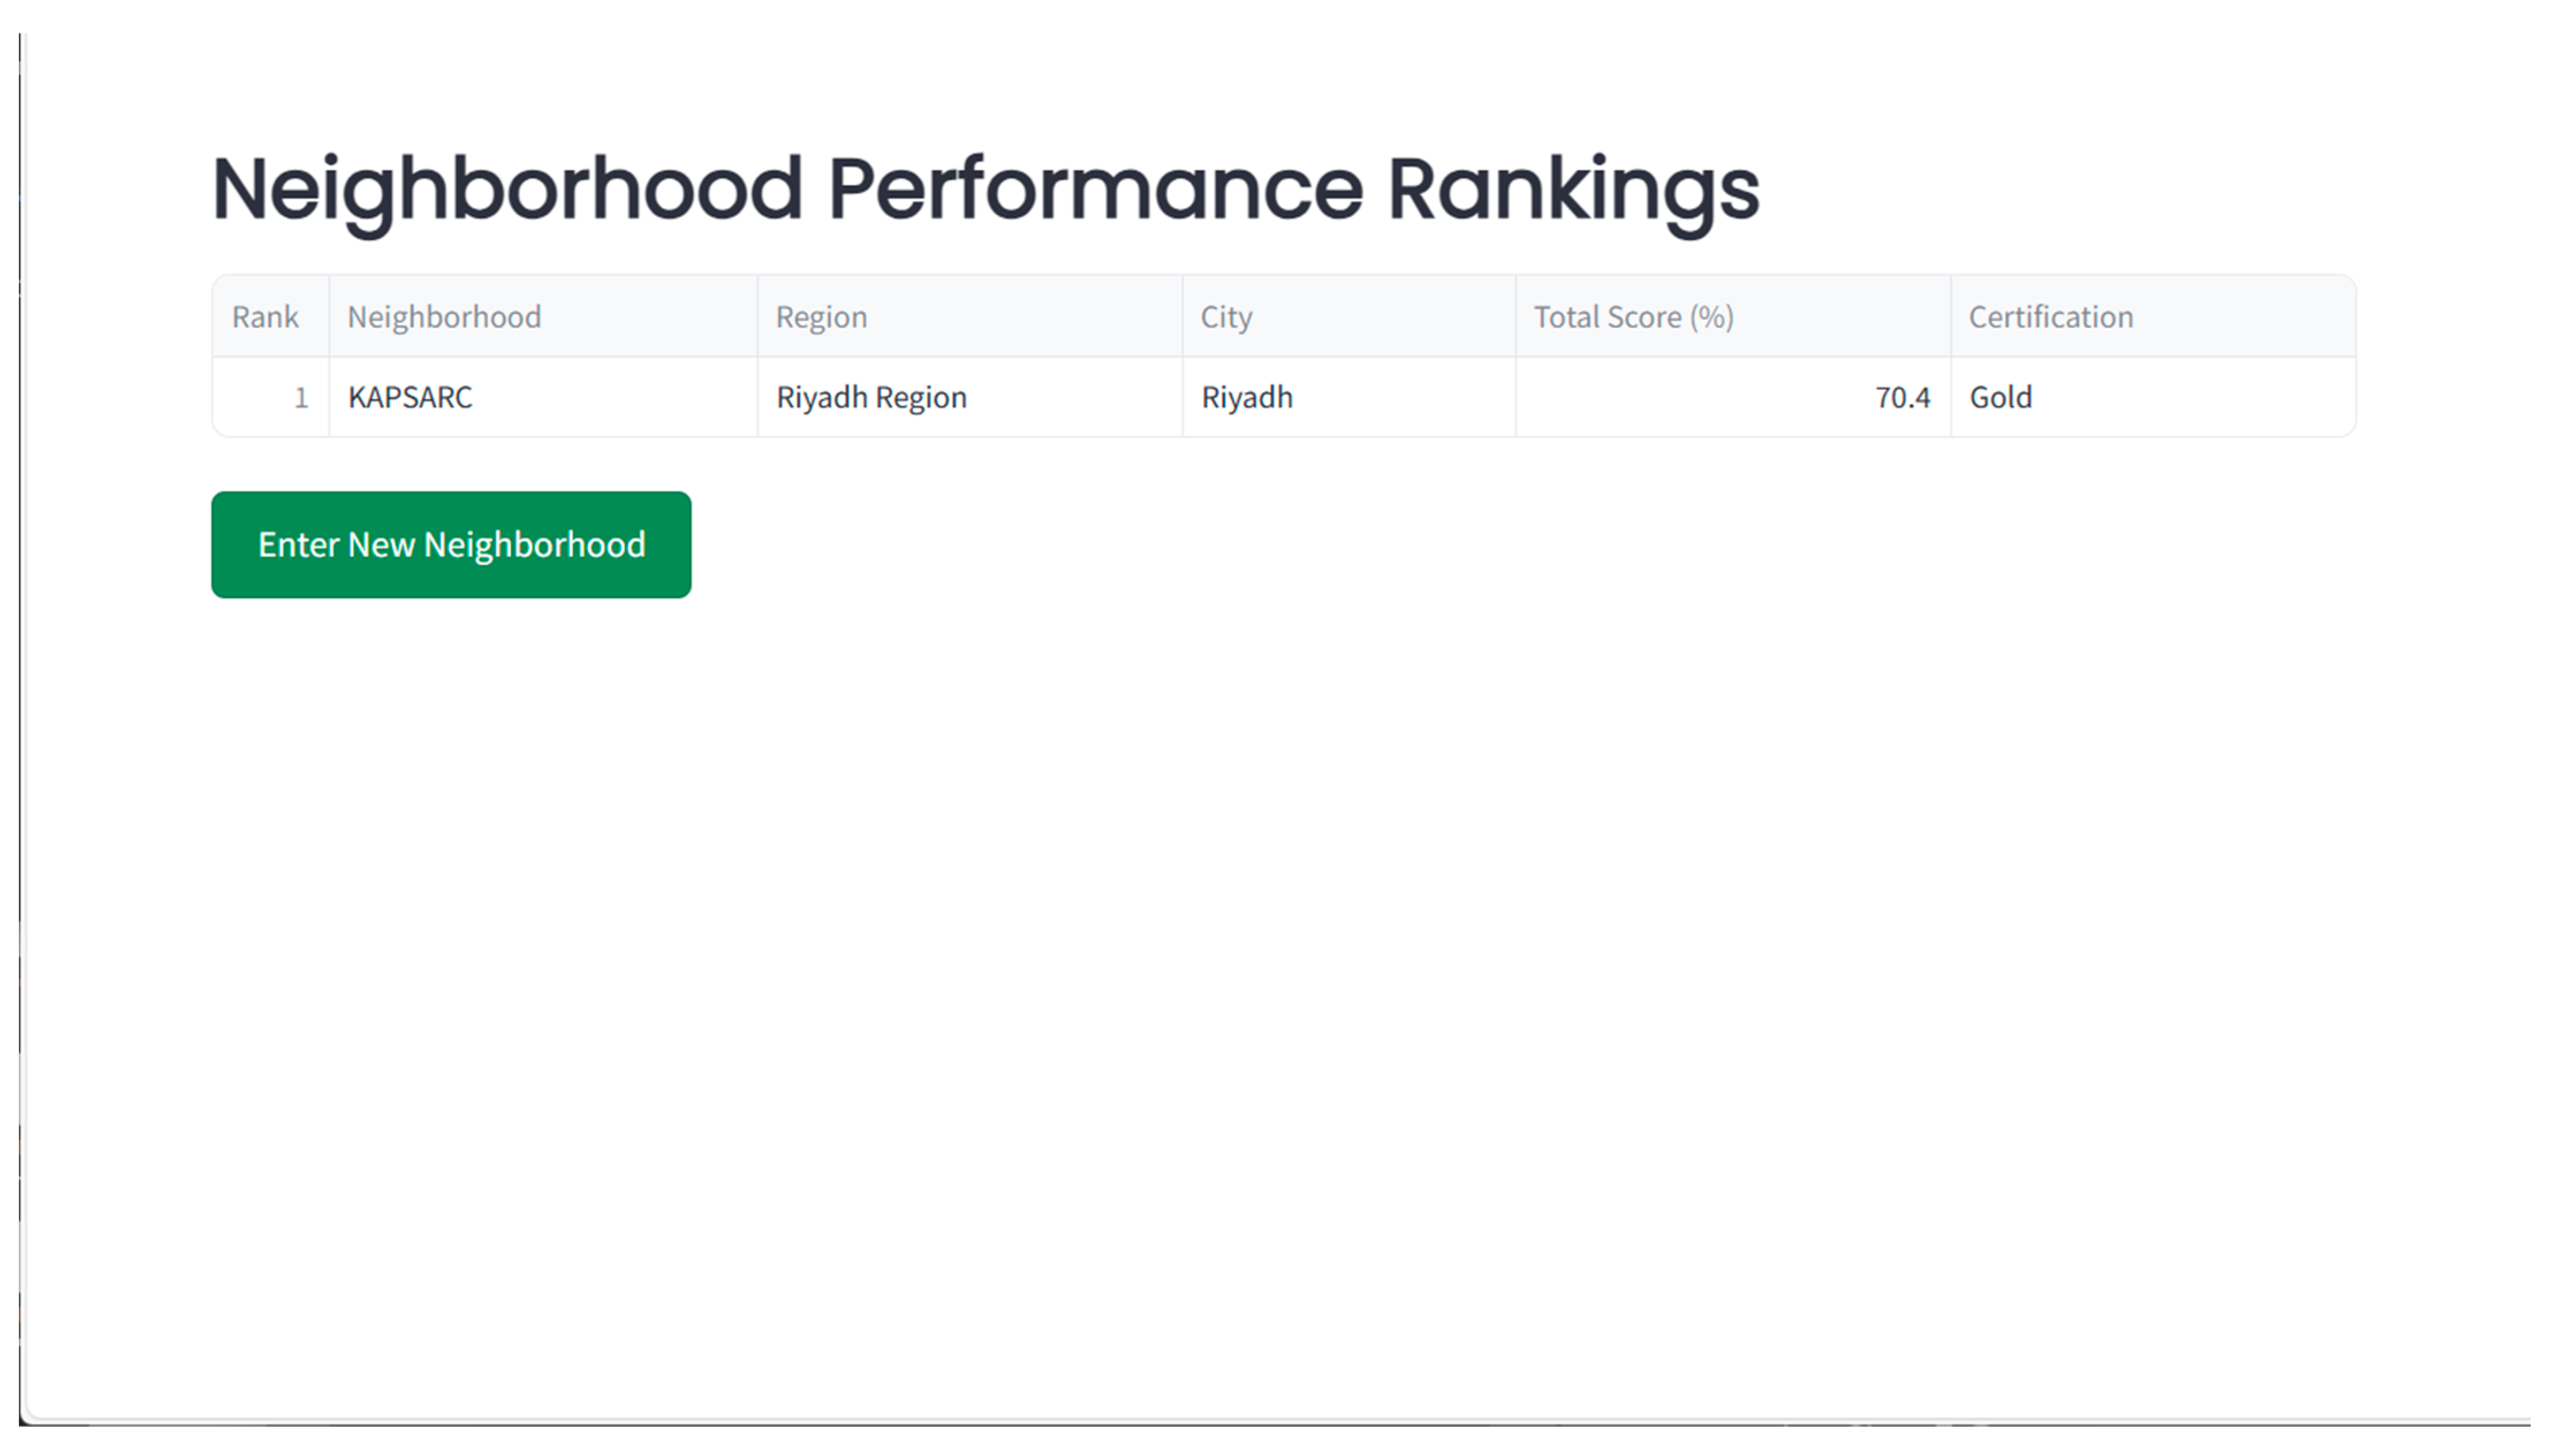Click the Enter New Neighborhood button
This screenshot has height=1456, width=2558.
[x=451, y=545]
